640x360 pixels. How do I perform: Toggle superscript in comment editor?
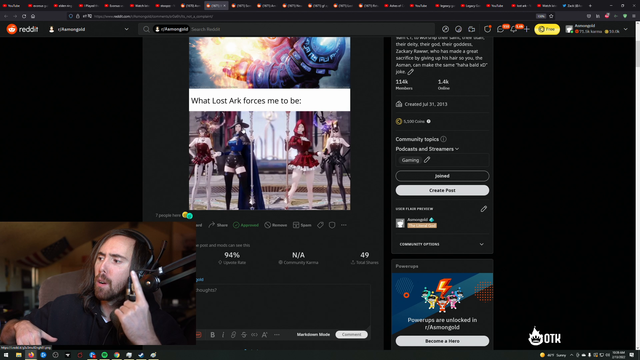(264, 334)
